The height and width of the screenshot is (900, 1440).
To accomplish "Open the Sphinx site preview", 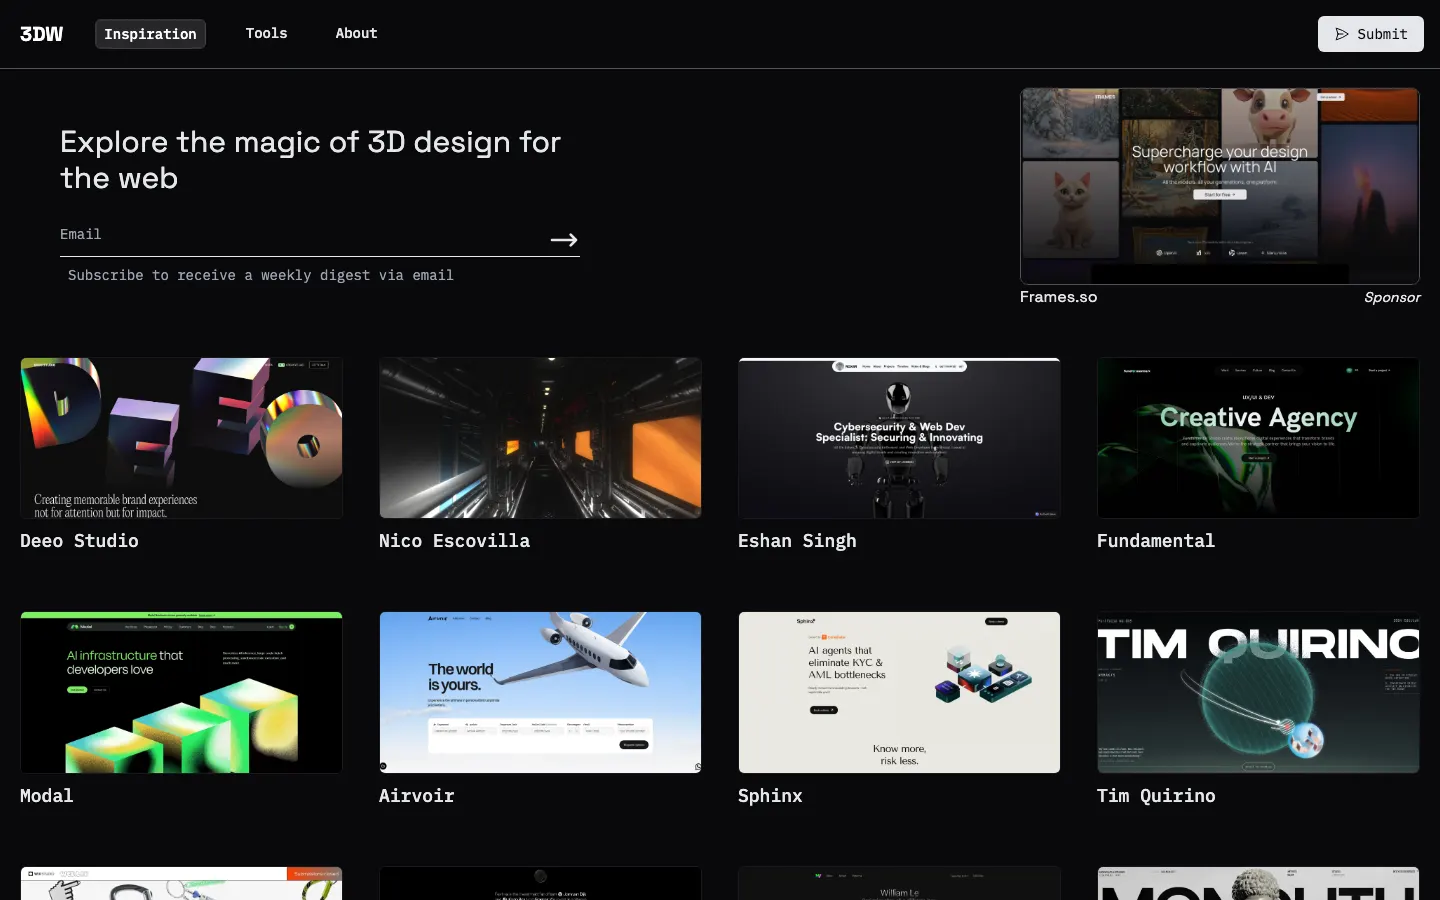I will (899, 692).
